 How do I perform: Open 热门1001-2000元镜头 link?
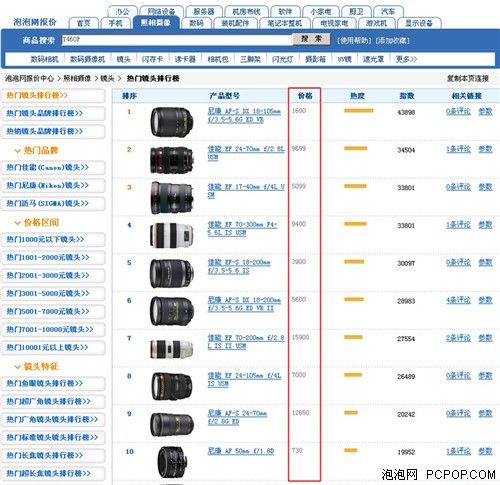click(53, 257)
